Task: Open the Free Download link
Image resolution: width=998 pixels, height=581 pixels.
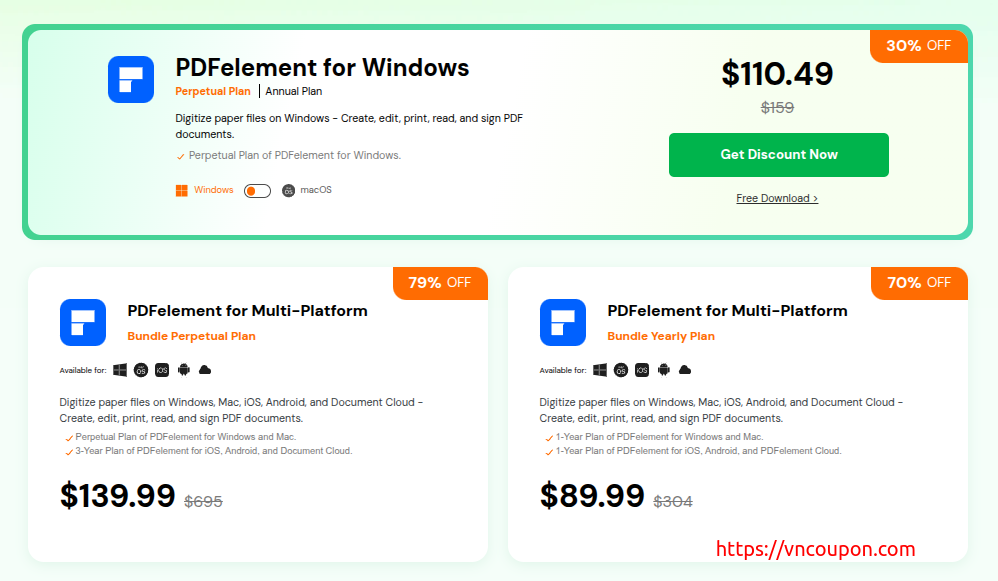Action: click(x=777, y=198)
